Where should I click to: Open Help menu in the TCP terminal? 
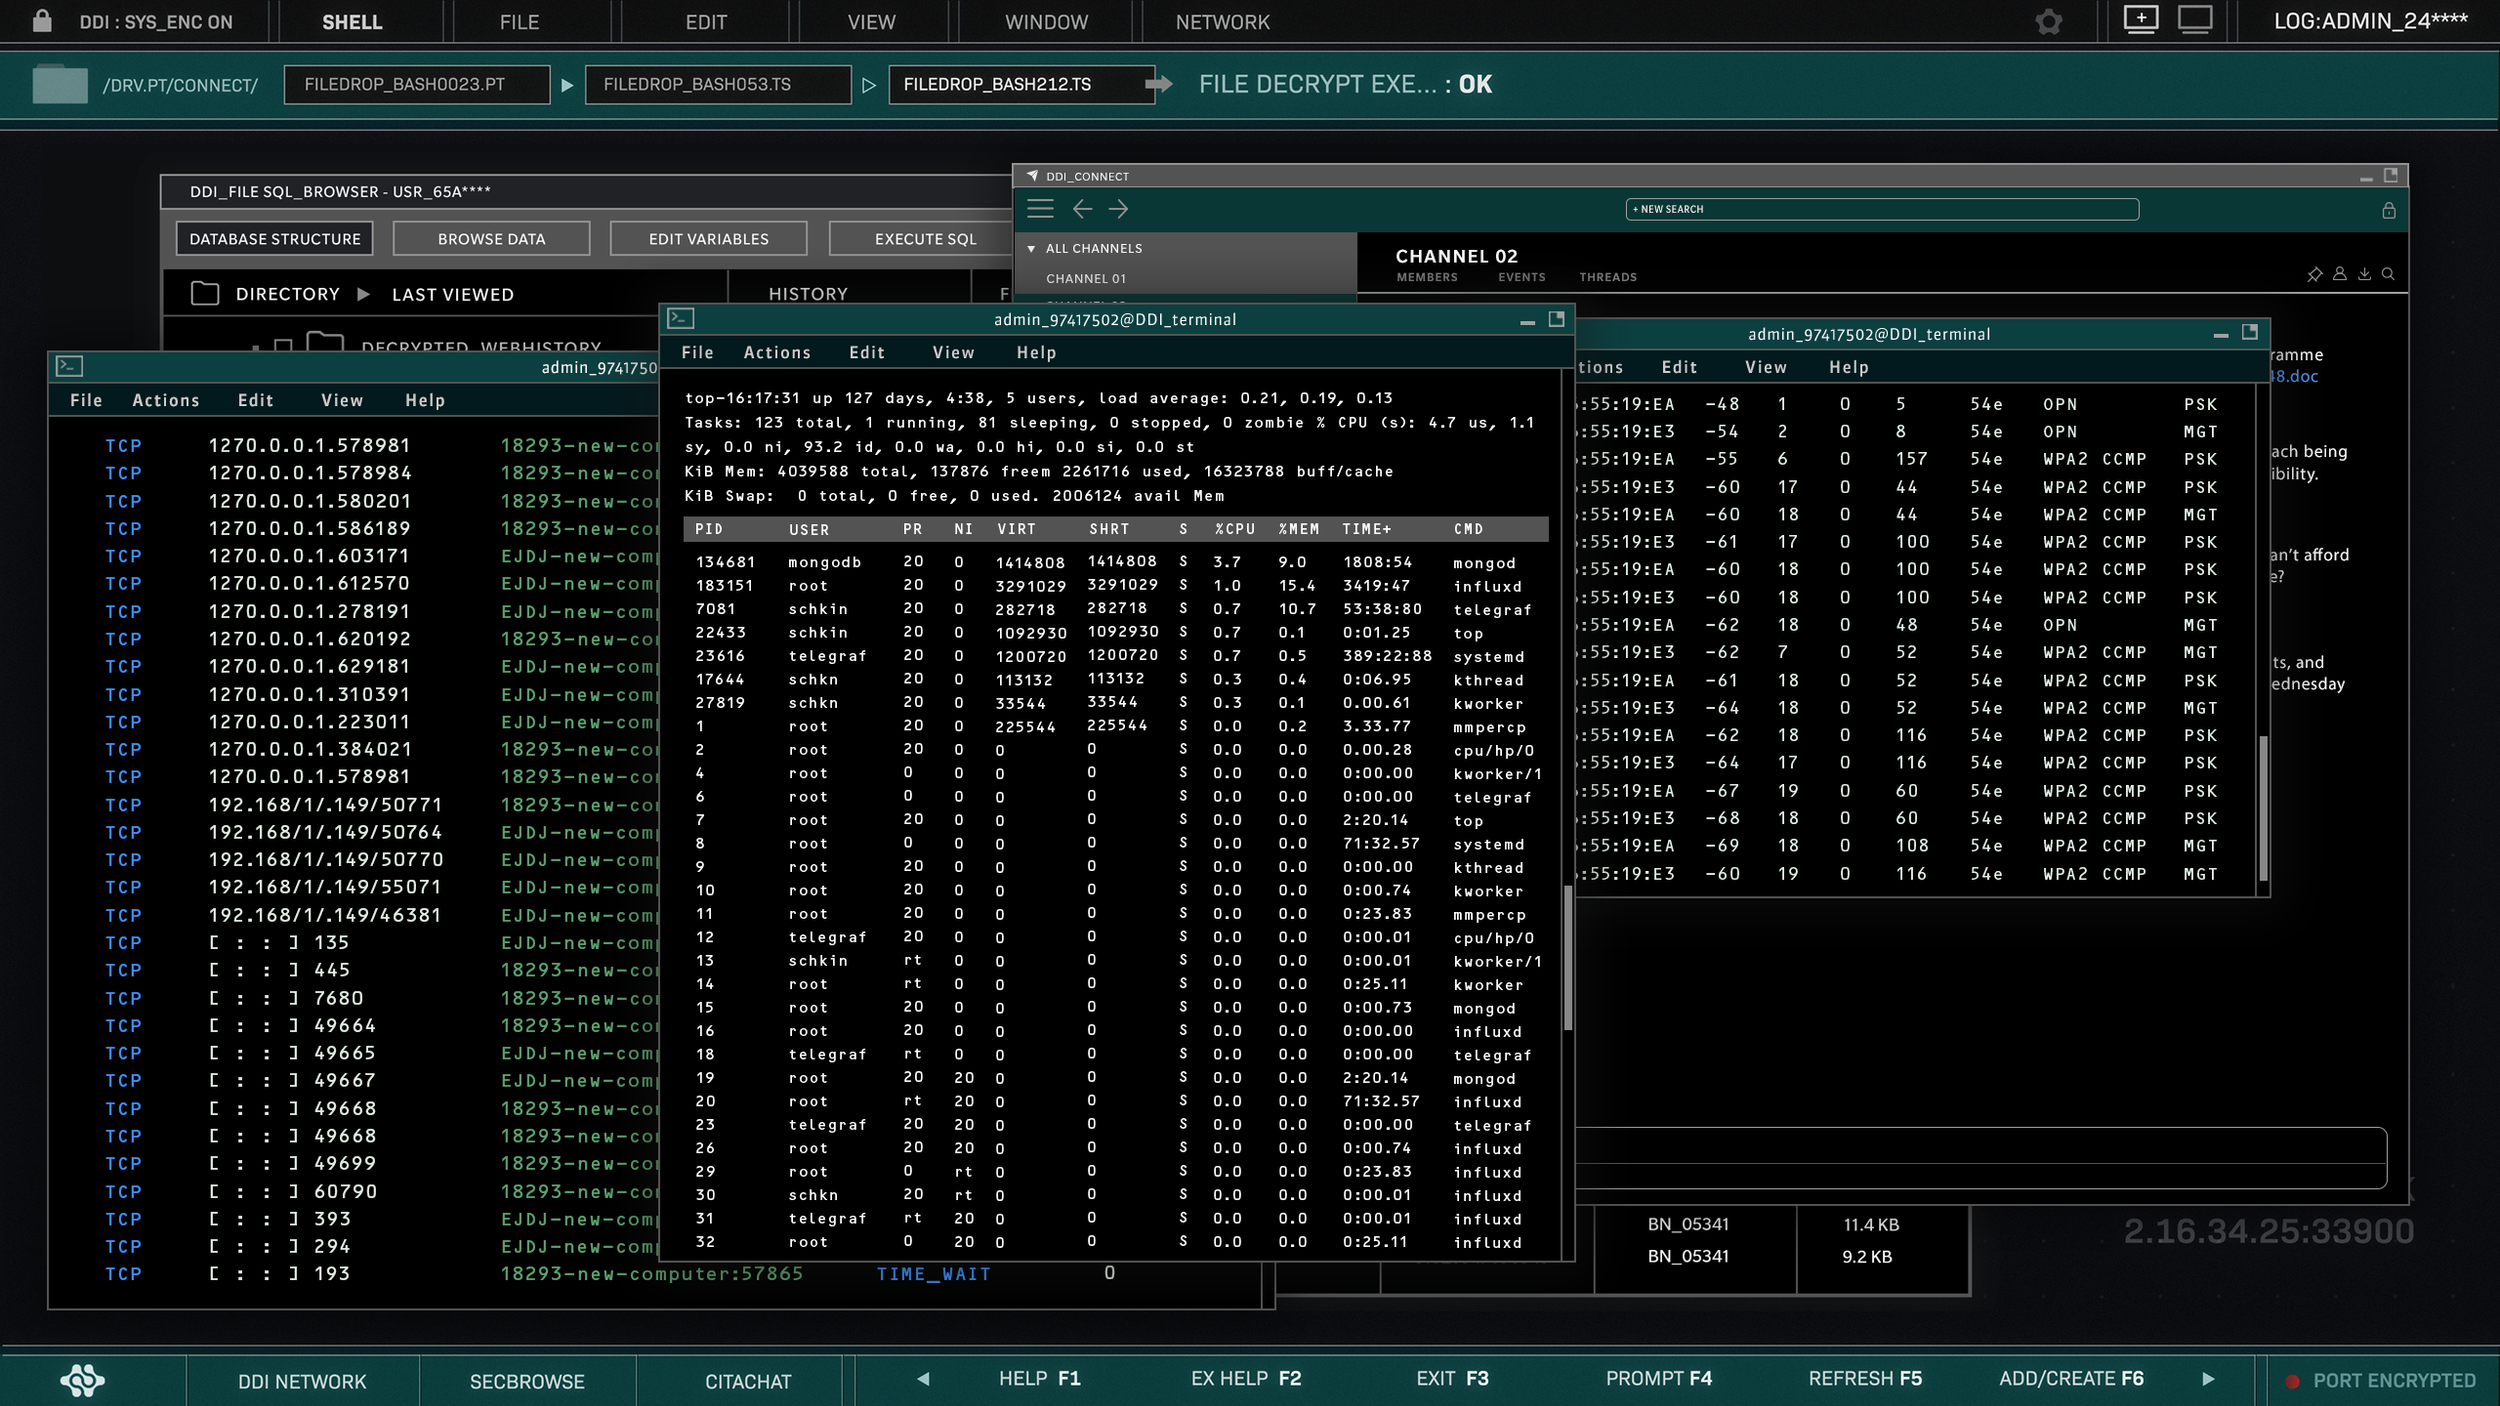425,400
